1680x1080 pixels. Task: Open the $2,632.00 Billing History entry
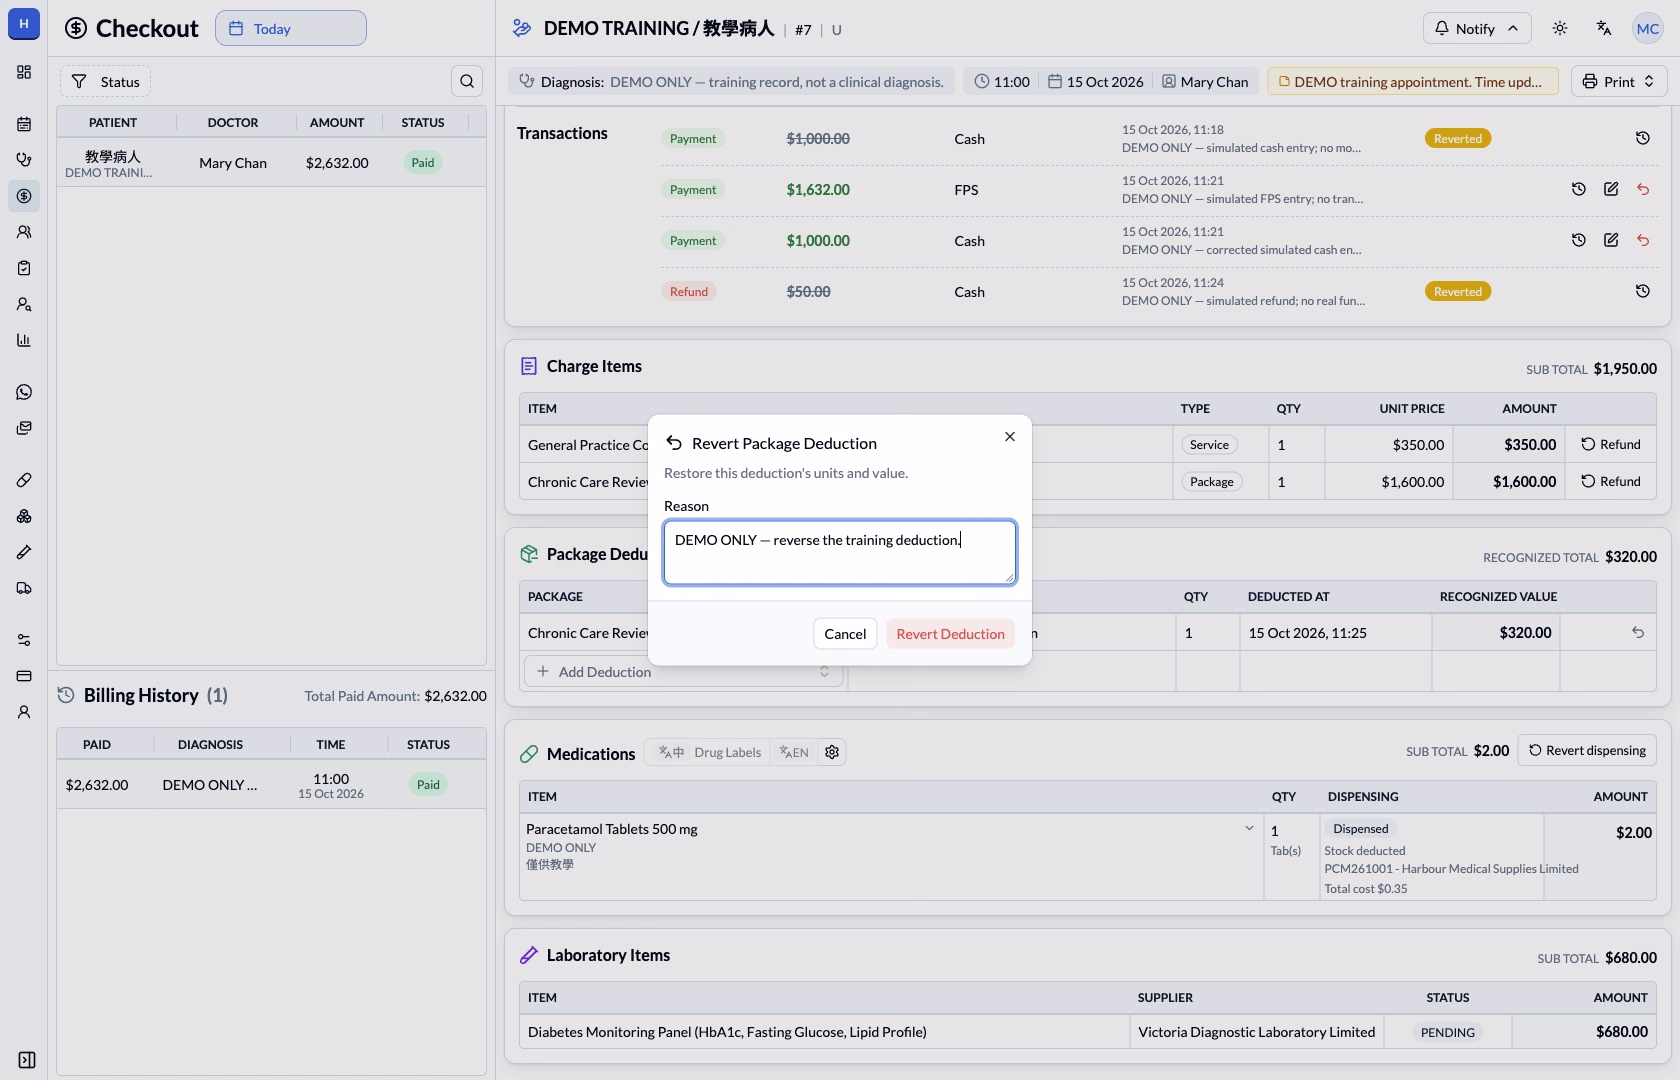pos(271,785)
